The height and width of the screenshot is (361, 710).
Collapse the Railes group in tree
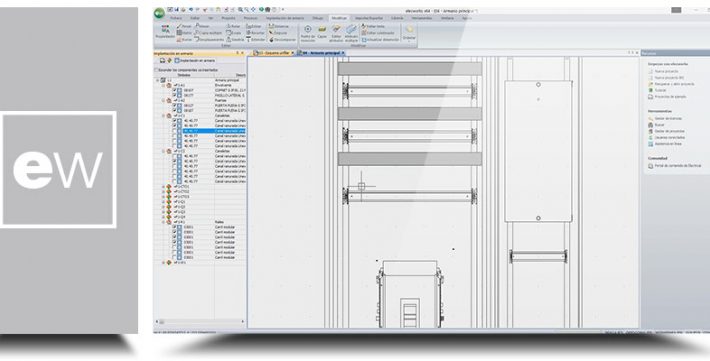pos(164,222)
